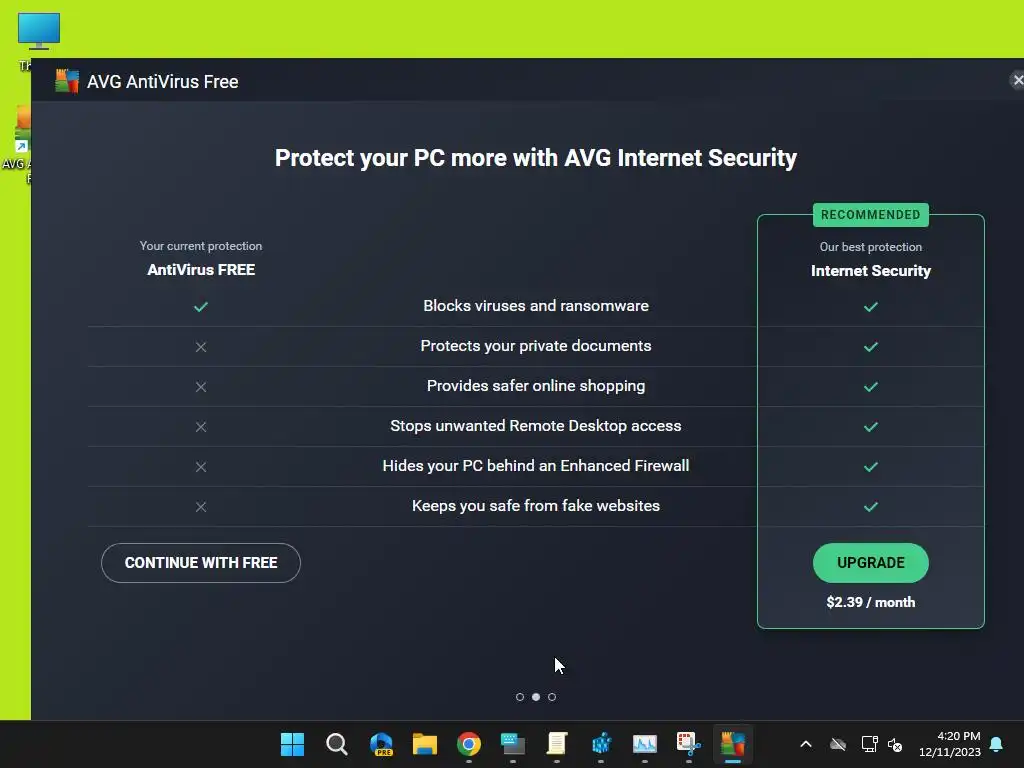Open the Windows Start menu
1024x768 pixels.
(292, 744)
